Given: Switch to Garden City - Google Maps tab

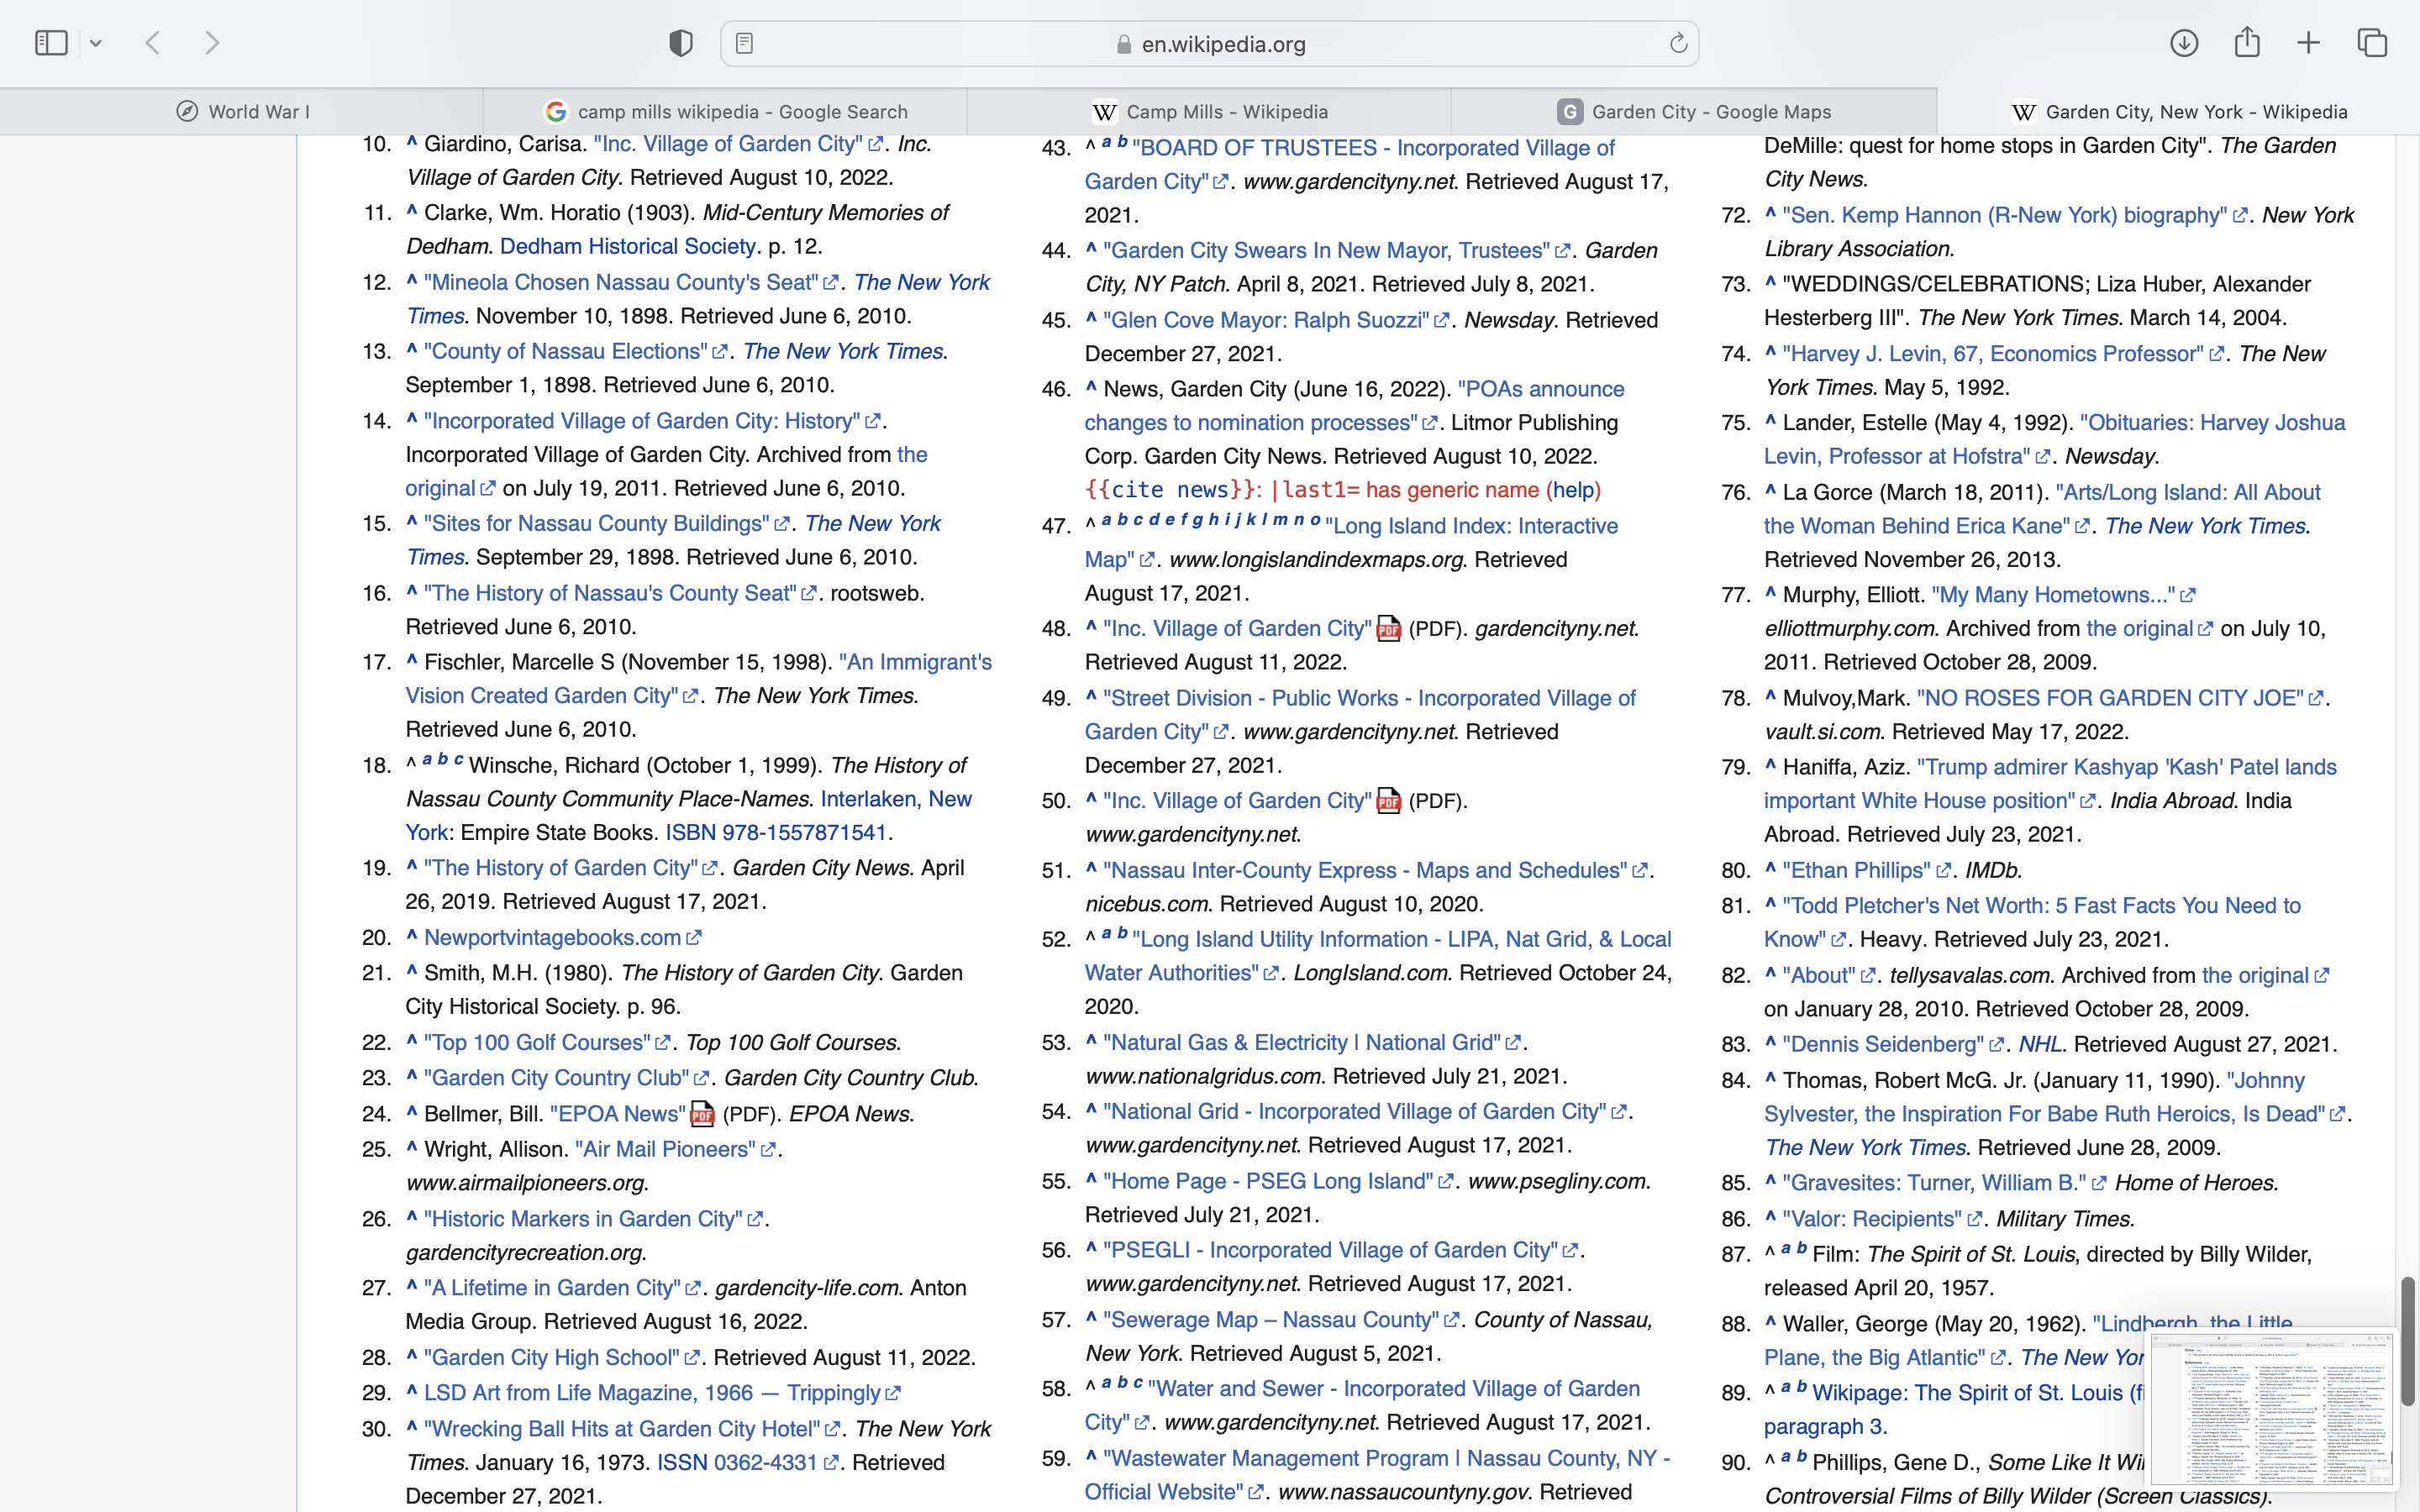Looking at the screenshot, I should point(1694,111).
